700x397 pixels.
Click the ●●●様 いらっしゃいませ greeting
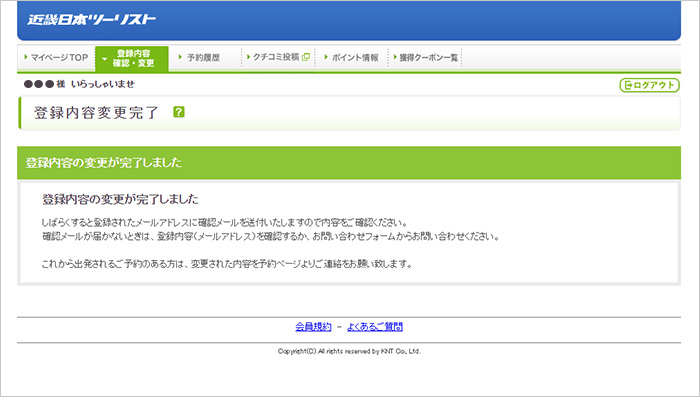[79, 84]
